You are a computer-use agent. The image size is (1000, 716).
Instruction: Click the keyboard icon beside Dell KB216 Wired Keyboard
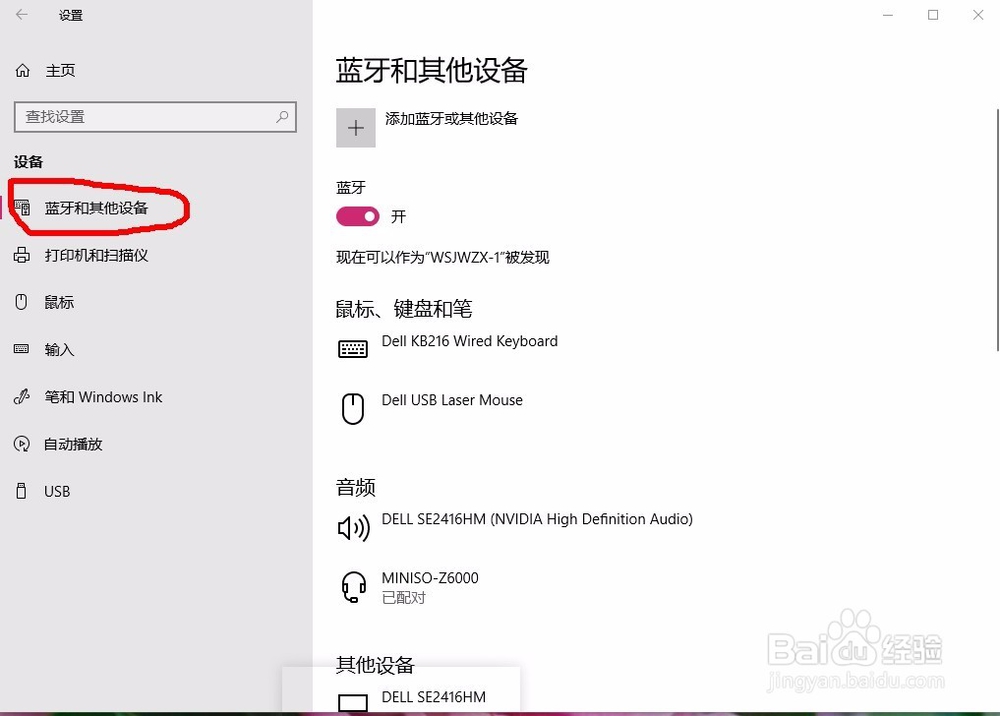353,347
